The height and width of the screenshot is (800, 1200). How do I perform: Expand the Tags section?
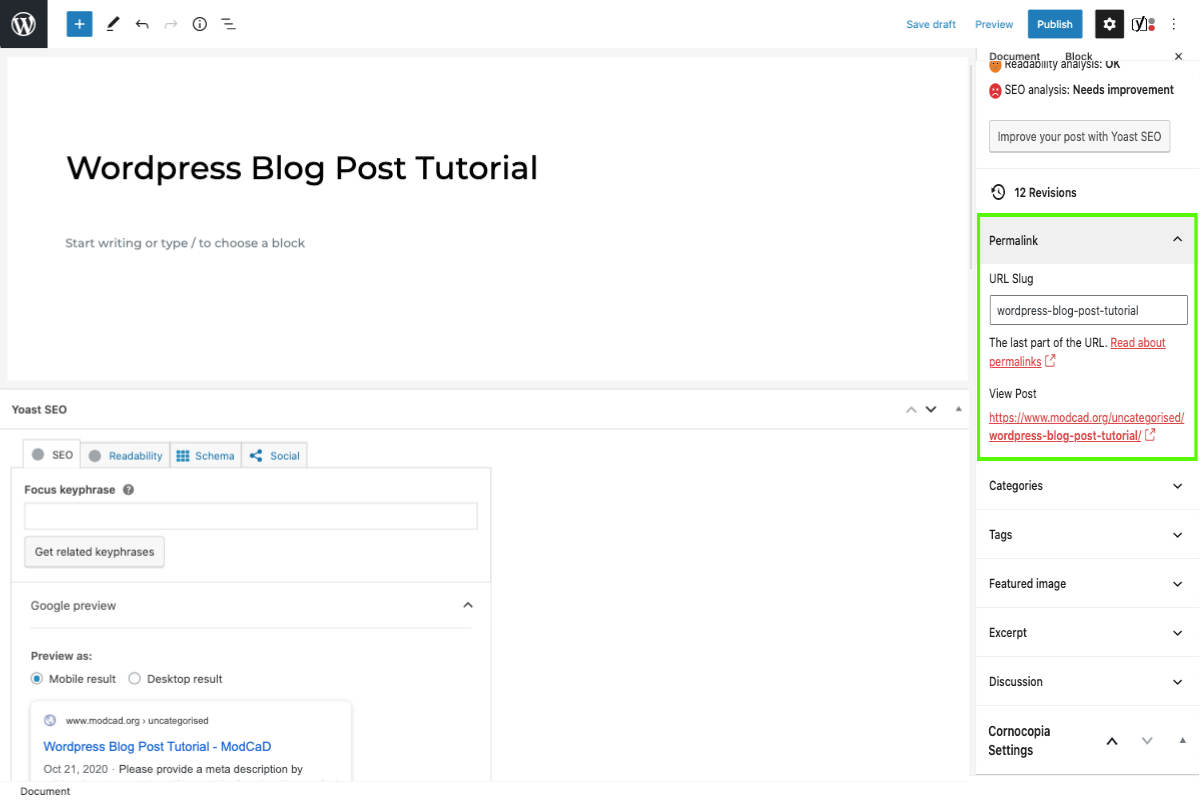1086,535
